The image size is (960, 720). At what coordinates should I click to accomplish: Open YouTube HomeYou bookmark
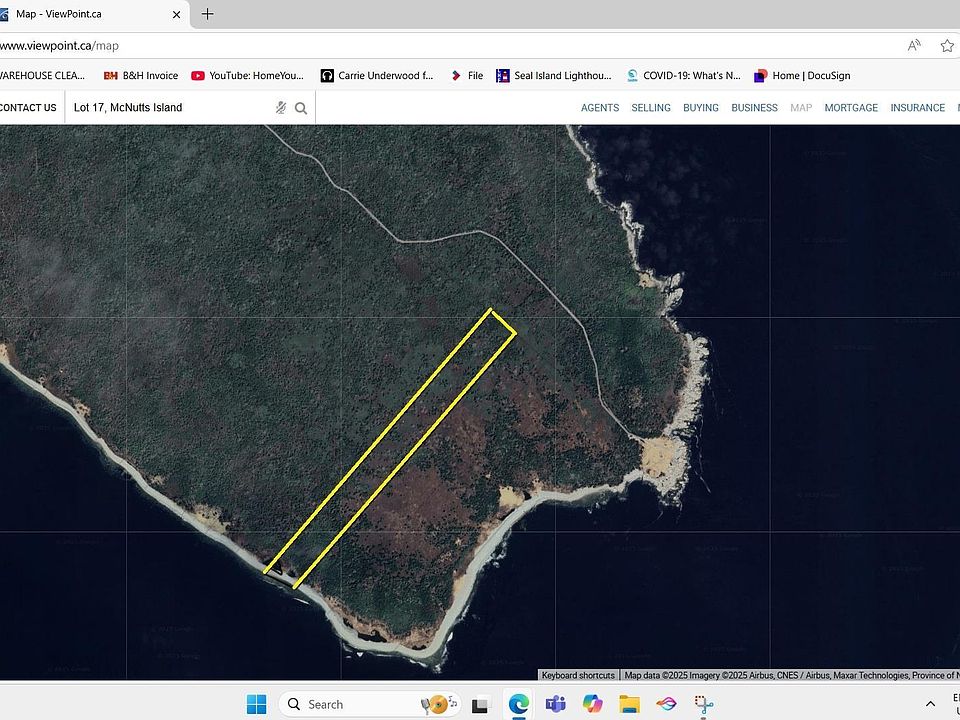pyautogui.click(x=247, y=75)
